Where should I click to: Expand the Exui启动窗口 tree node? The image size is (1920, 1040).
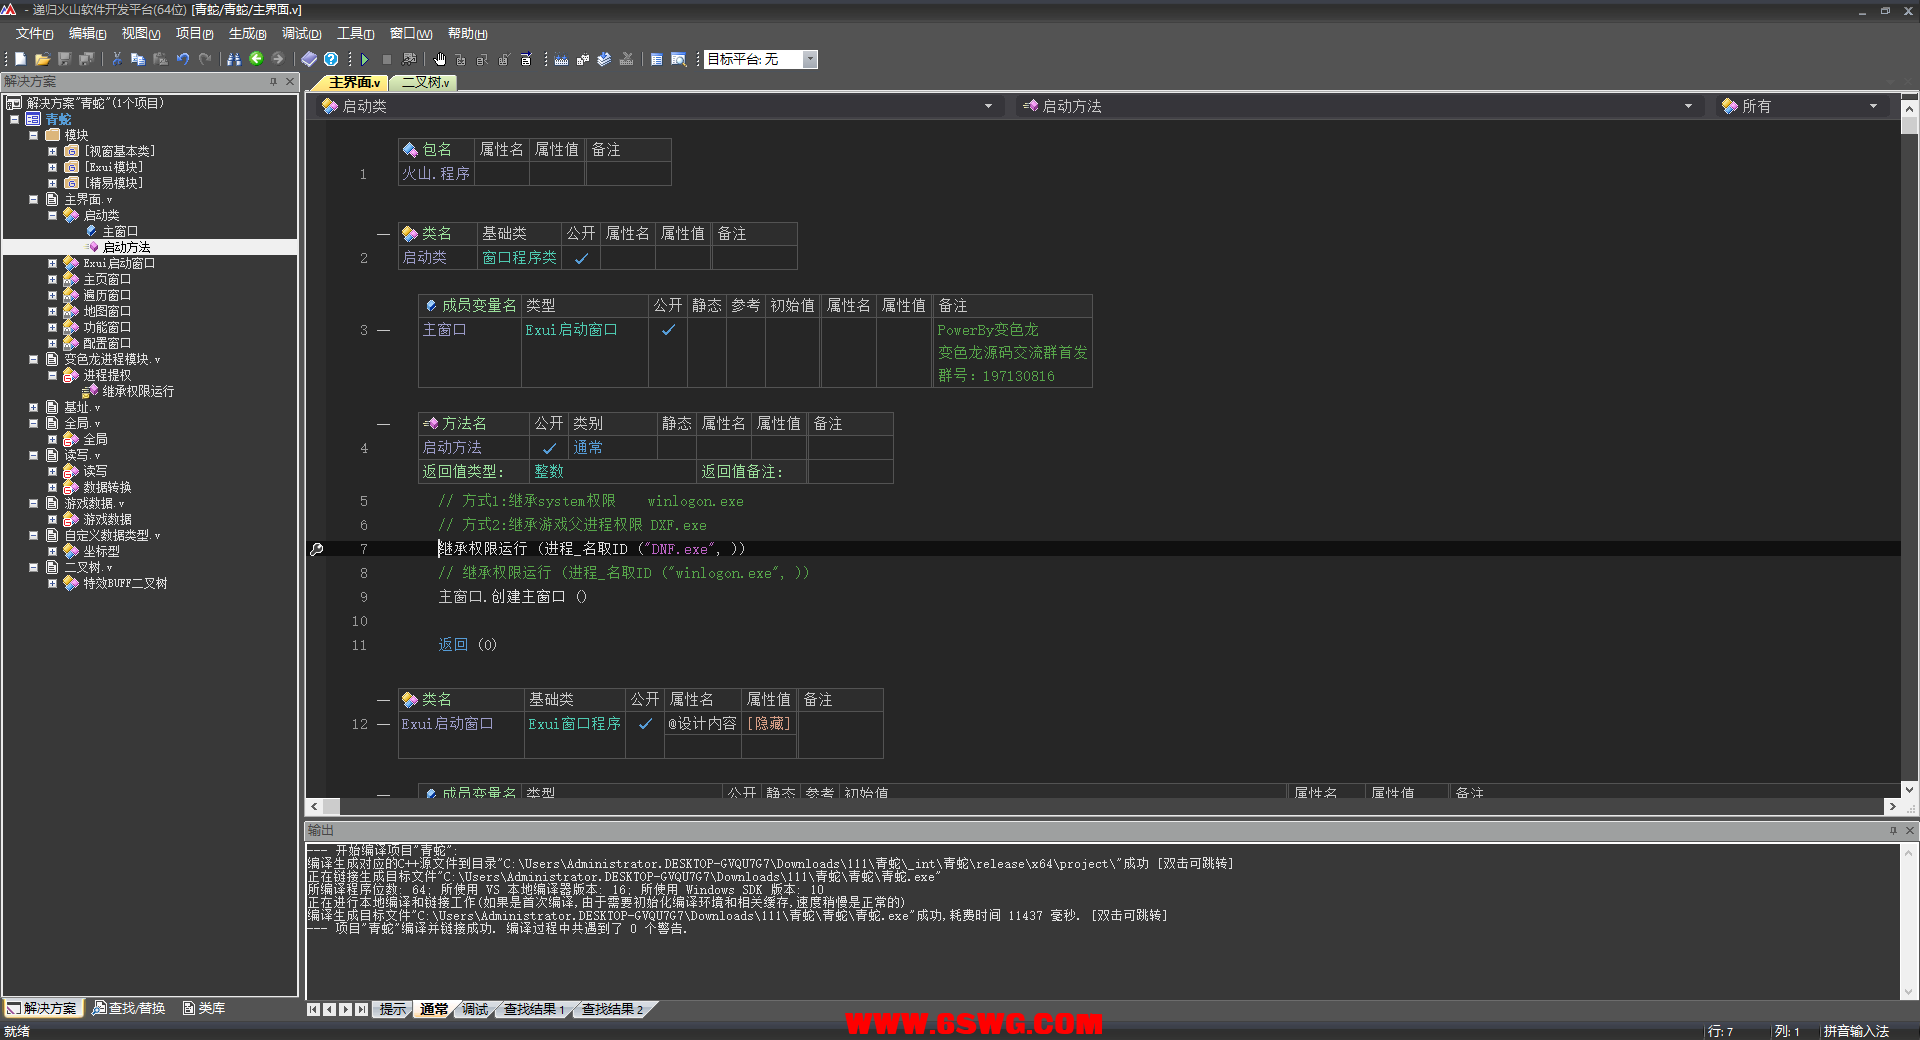(x=52, y=264)
